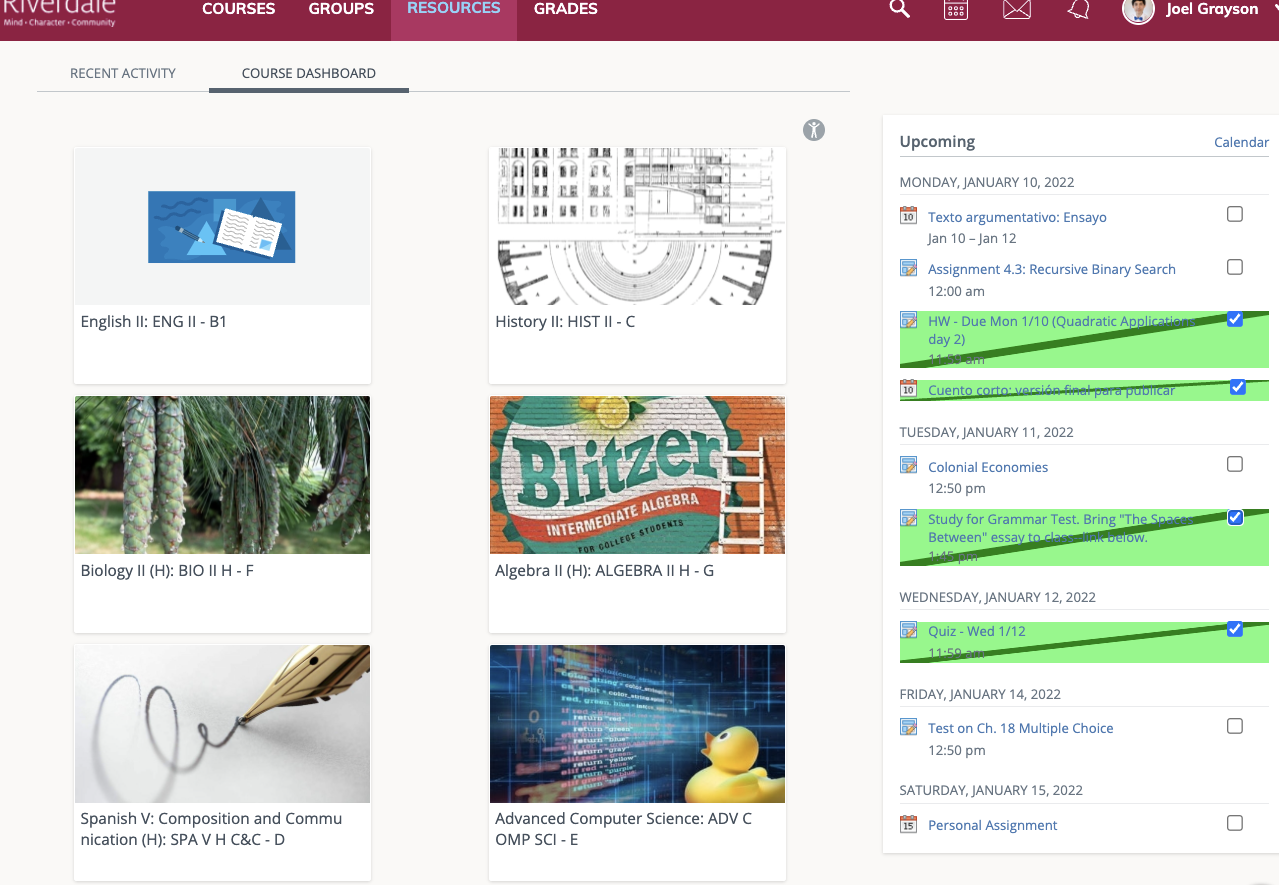Click the Biology II (H): BIO II H - F title
This screenshot has height=885, width=1279.
tap(167, 571)
